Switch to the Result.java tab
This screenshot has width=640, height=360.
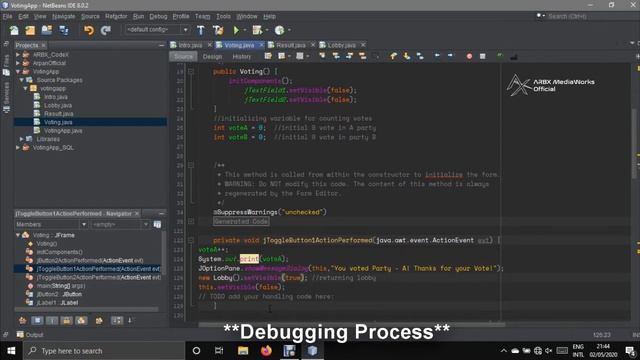(291, 45)
